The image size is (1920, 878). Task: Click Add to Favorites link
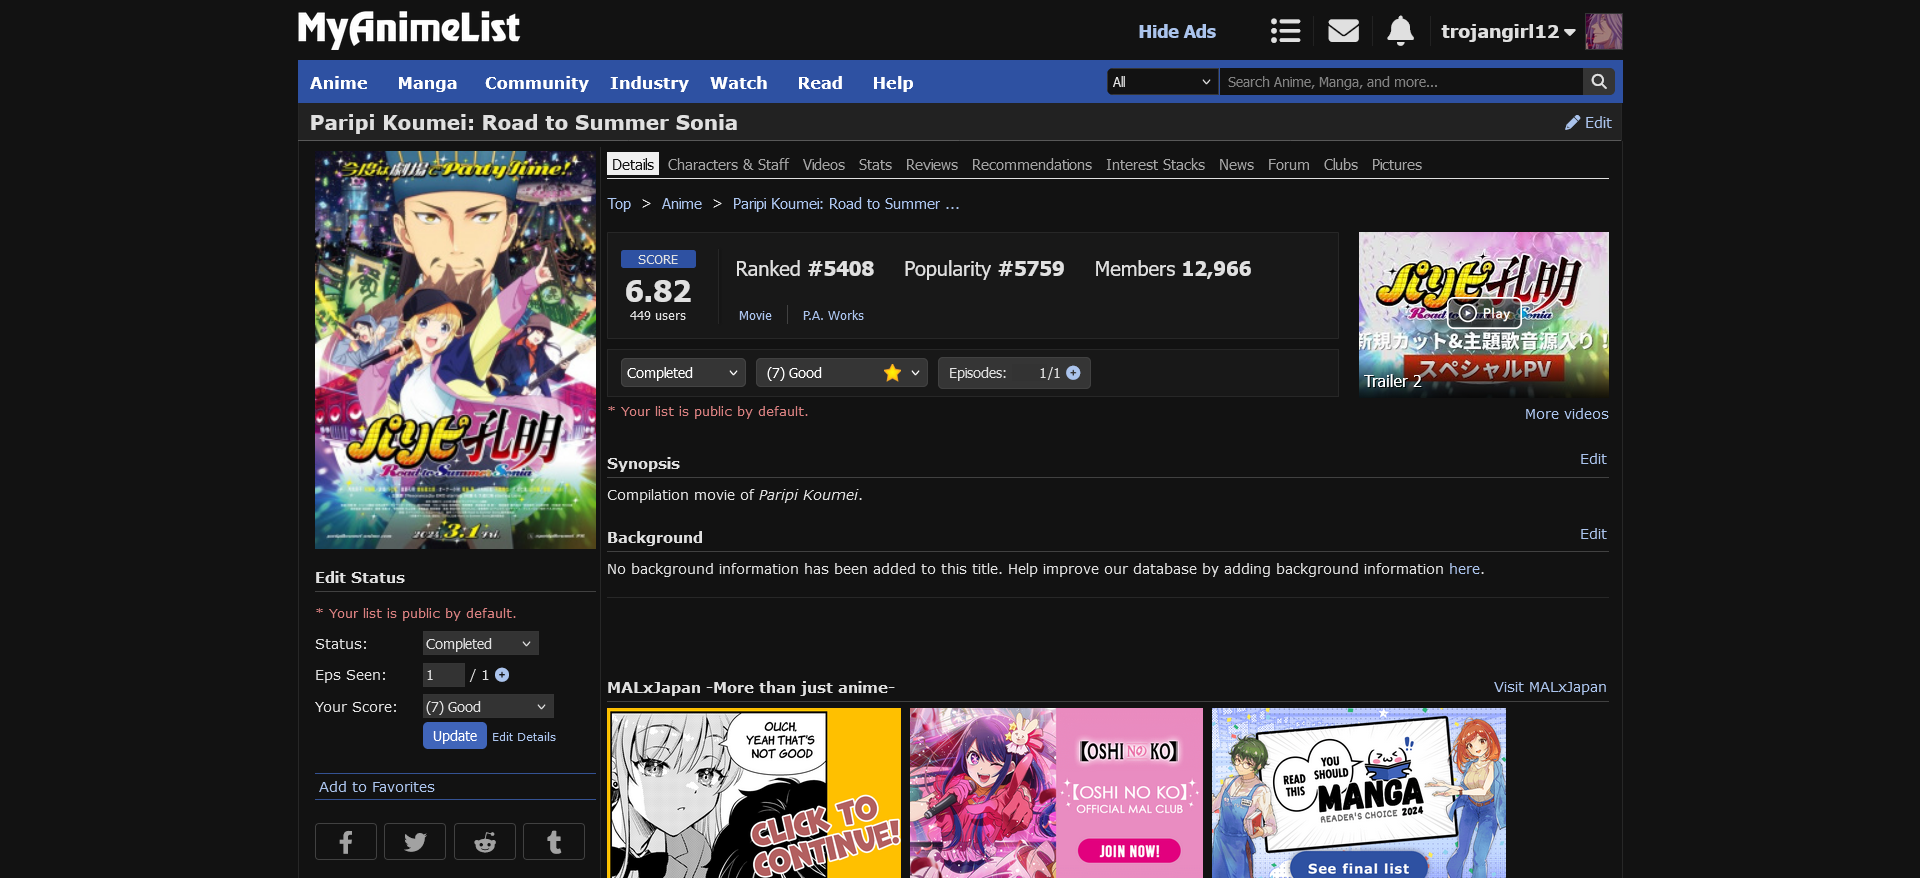pyautogui.click(x=377, y=787)
